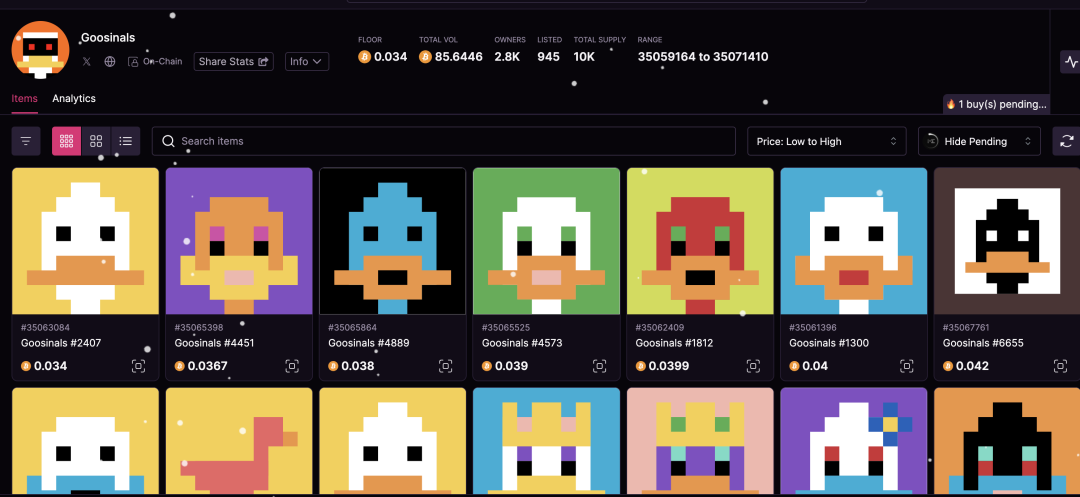Open the Hide Pending dropdown
This screenshot has height=497, width=1080.
[979, 141]
